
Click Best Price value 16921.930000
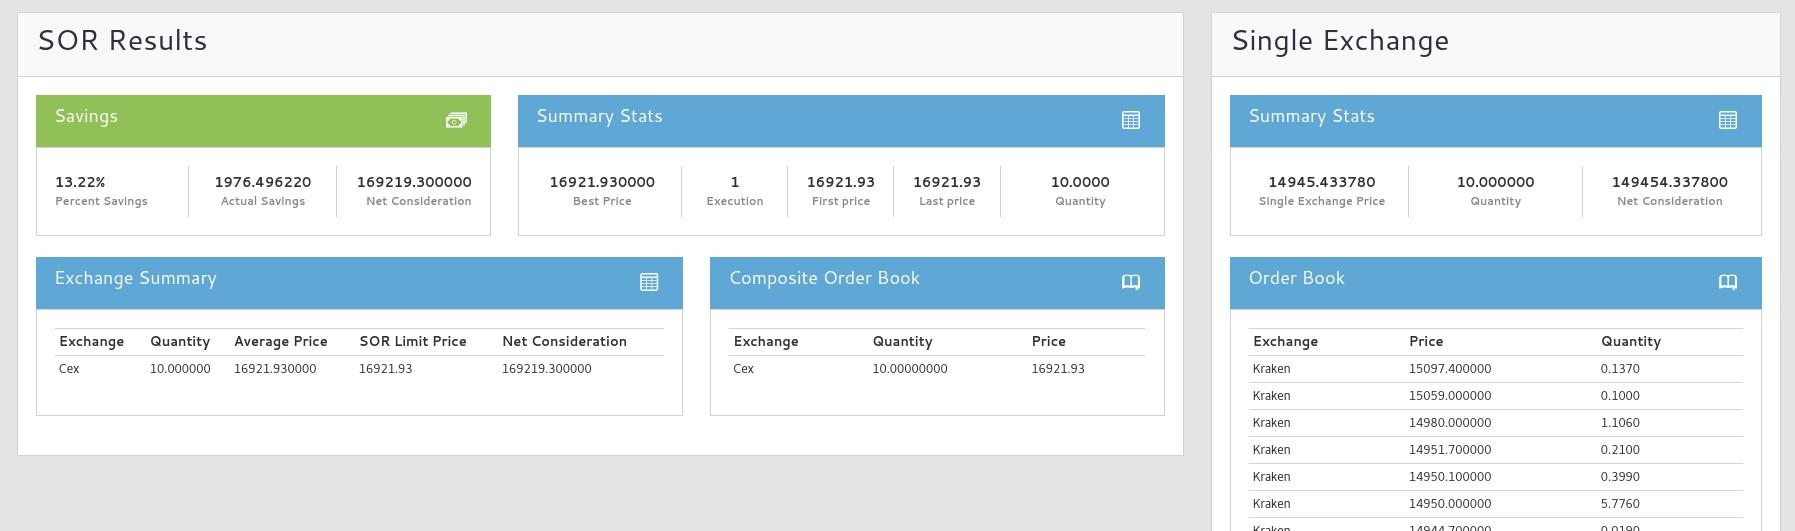602,182
